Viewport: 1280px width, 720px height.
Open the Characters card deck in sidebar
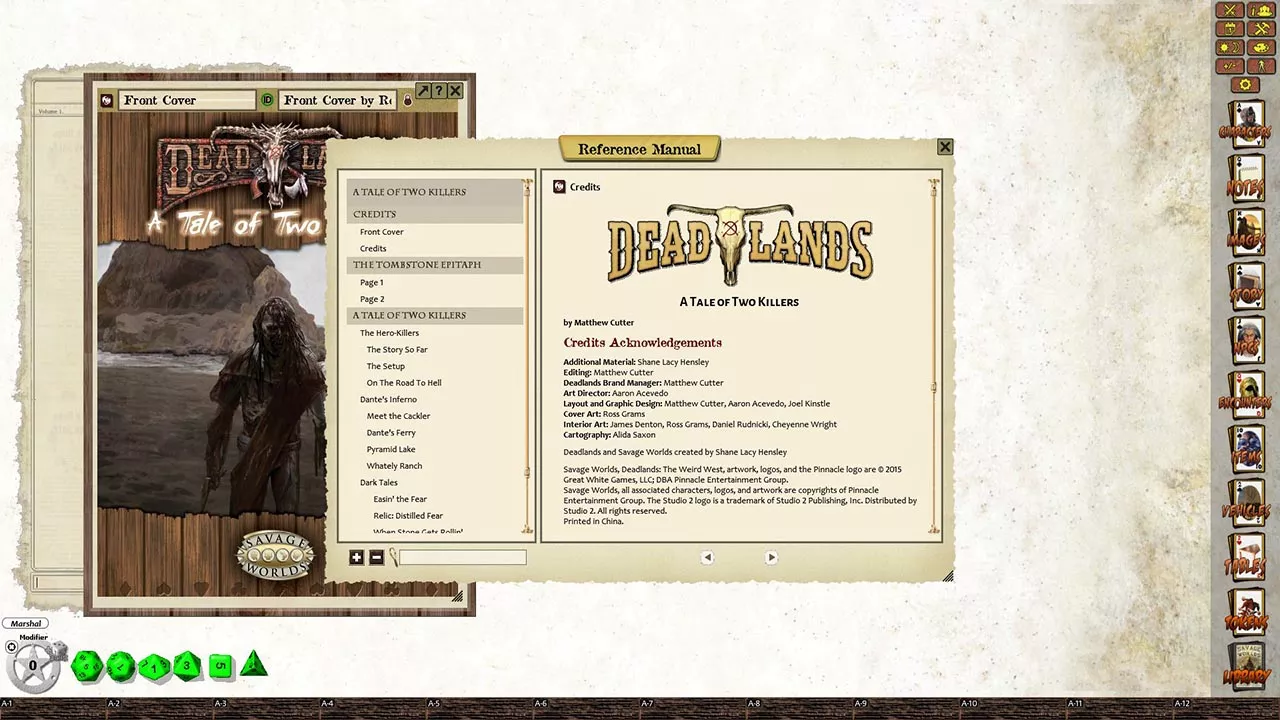1246,123
